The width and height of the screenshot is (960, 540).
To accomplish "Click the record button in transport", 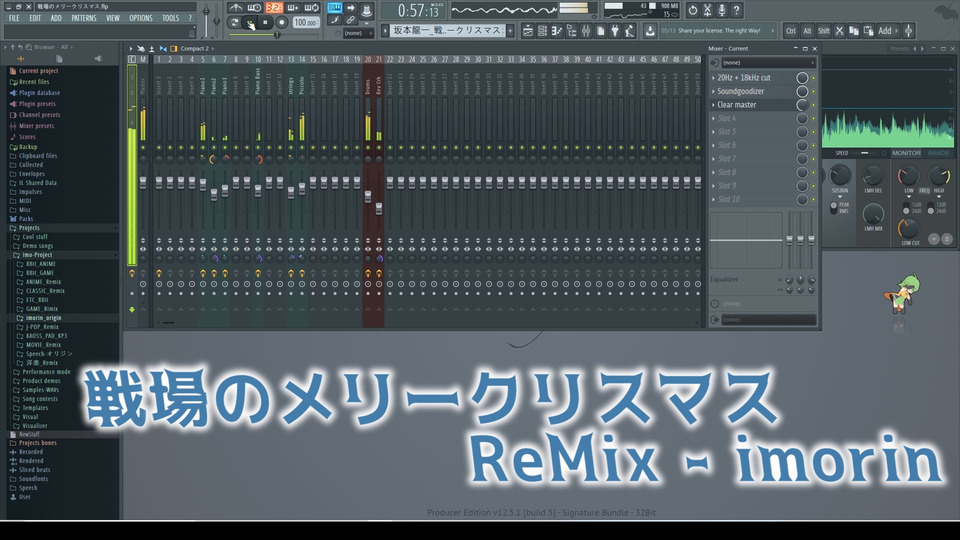I will click(281, 23).
